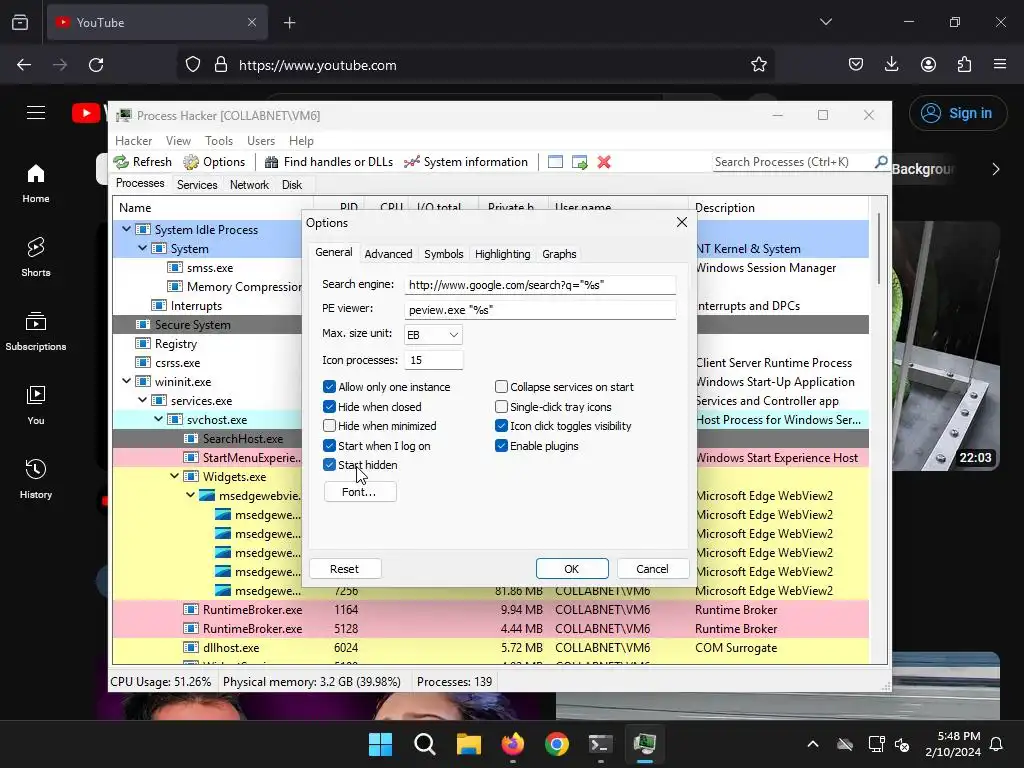This screenshot has width=1024, height=768.
Task: Open YouTube History in sidebar
Action: [36, 479]
